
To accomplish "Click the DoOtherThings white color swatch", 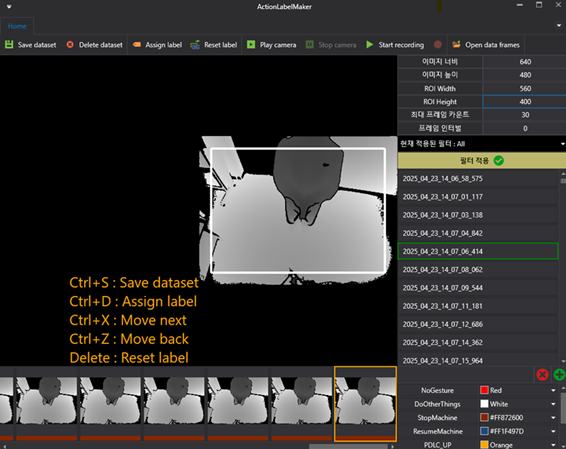I will tap(484, 404).
